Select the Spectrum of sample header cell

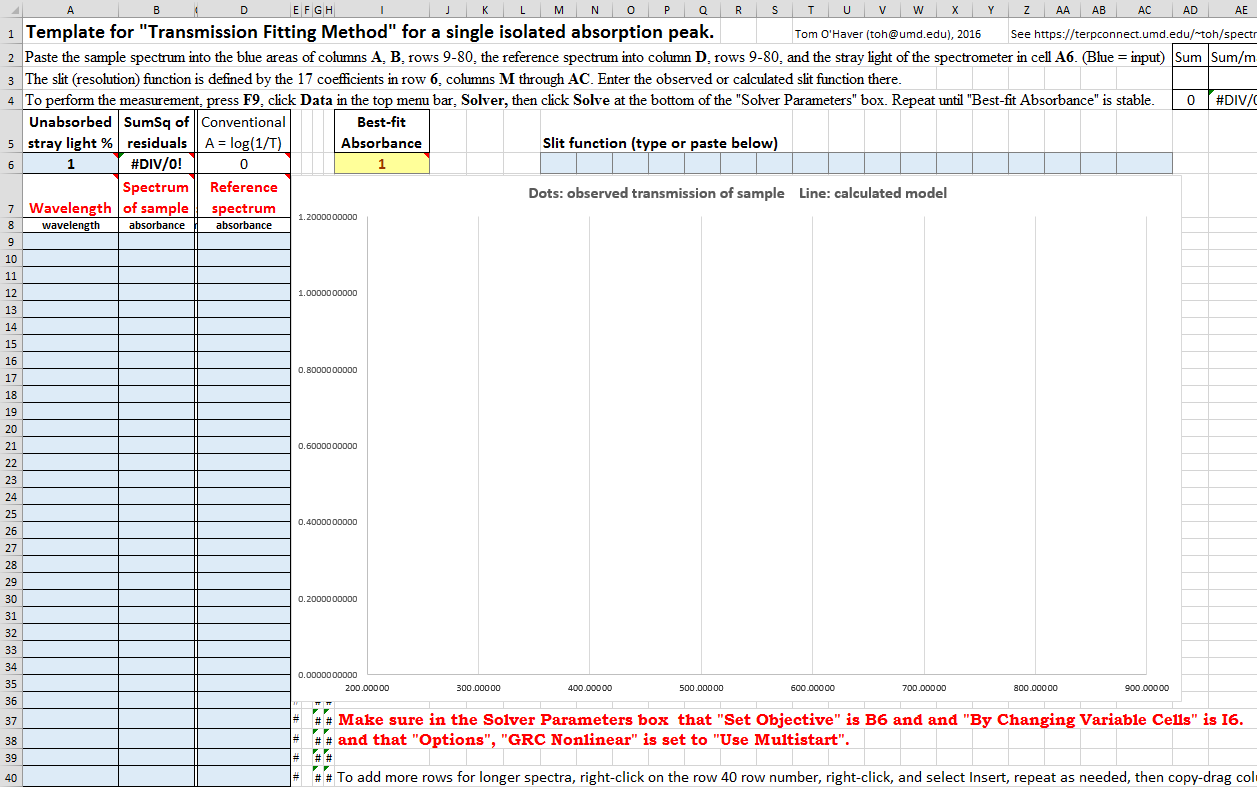157,198
